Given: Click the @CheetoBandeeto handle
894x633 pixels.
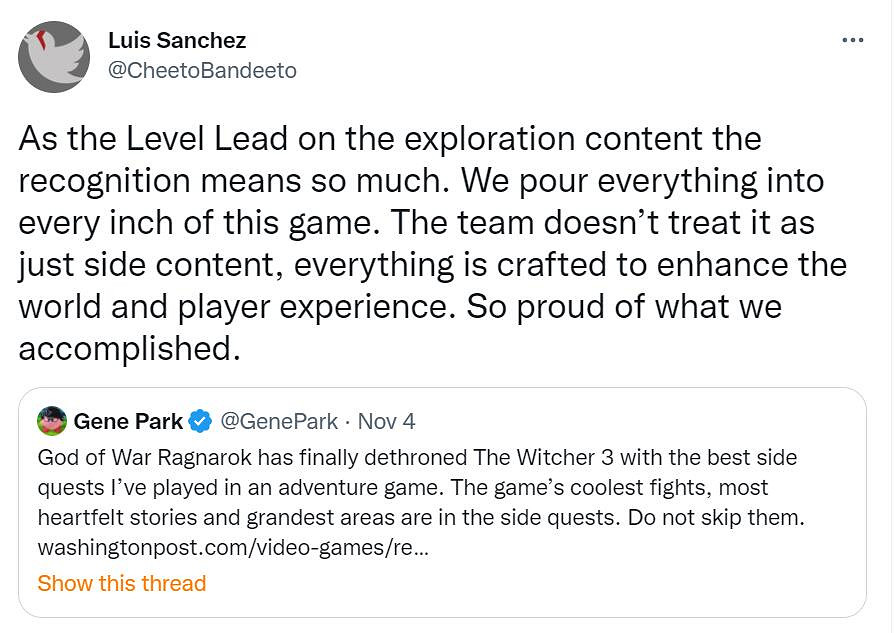Looking at the screenshot, I should (202, 71).
